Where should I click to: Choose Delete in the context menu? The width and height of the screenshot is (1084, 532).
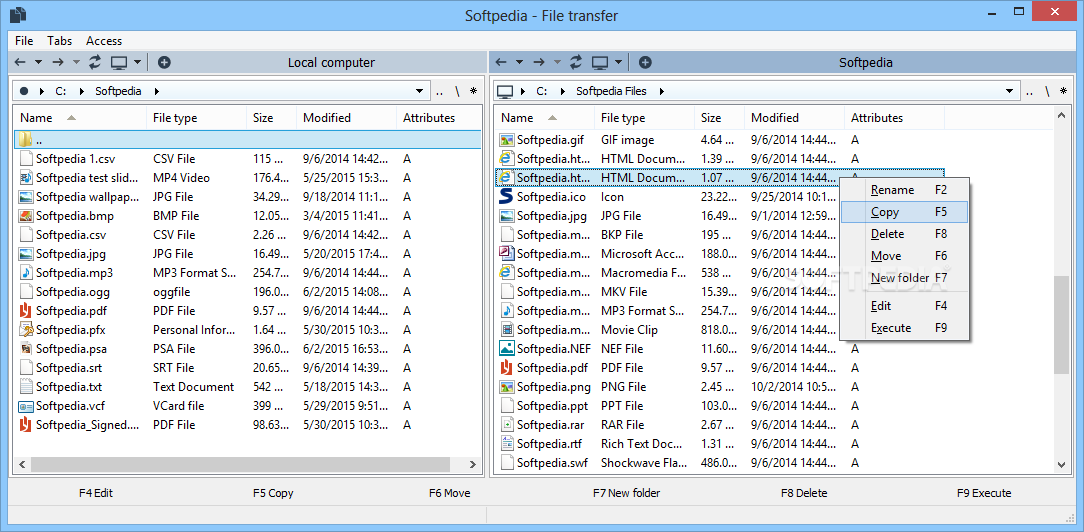click(x=904, y=234)
